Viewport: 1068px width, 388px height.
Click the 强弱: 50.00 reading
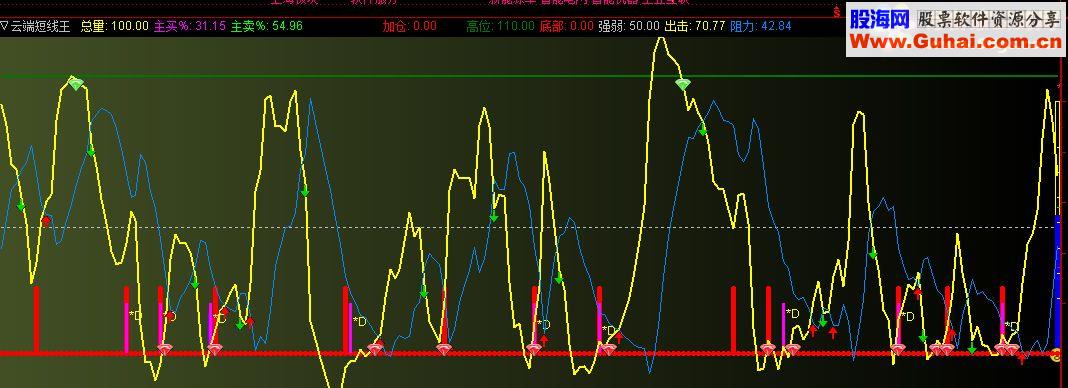629,27
